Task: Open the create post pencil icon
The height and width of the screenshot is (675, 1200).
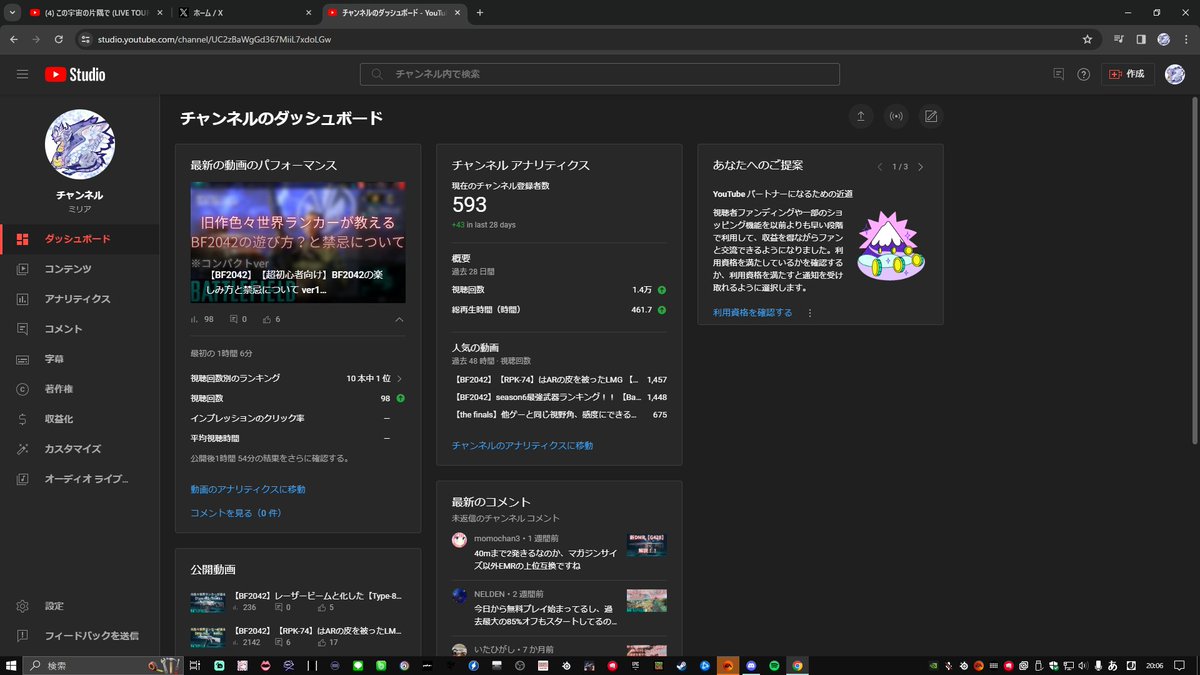Action: [931, 116]
